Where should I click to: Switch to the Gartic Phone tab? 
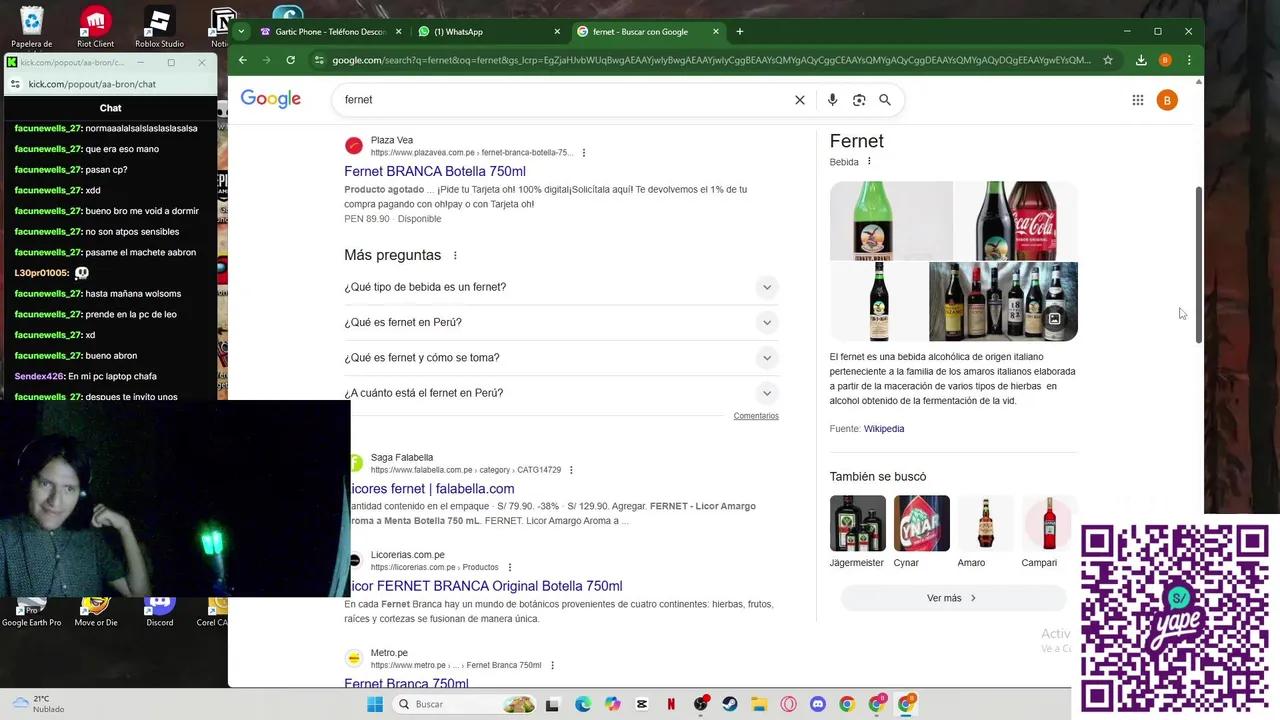pos(328,31)
